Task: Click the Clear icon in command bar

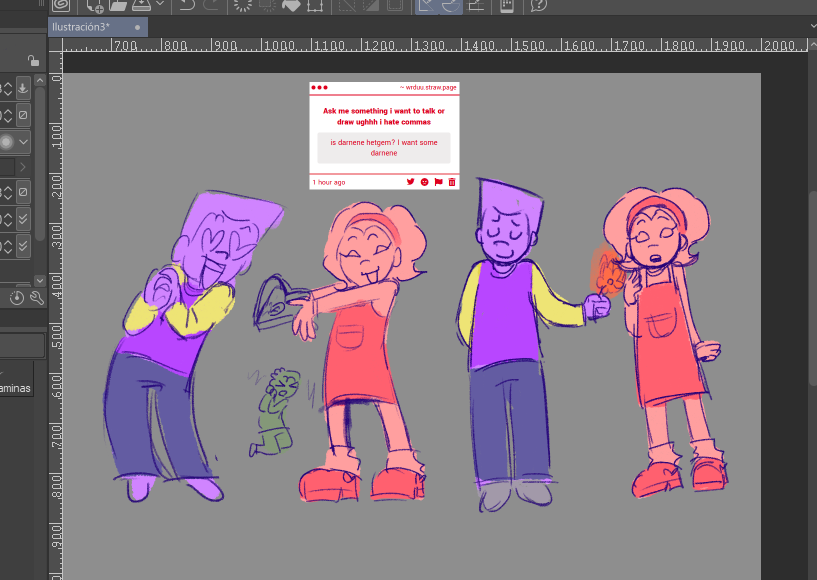Action: (243, 5)
